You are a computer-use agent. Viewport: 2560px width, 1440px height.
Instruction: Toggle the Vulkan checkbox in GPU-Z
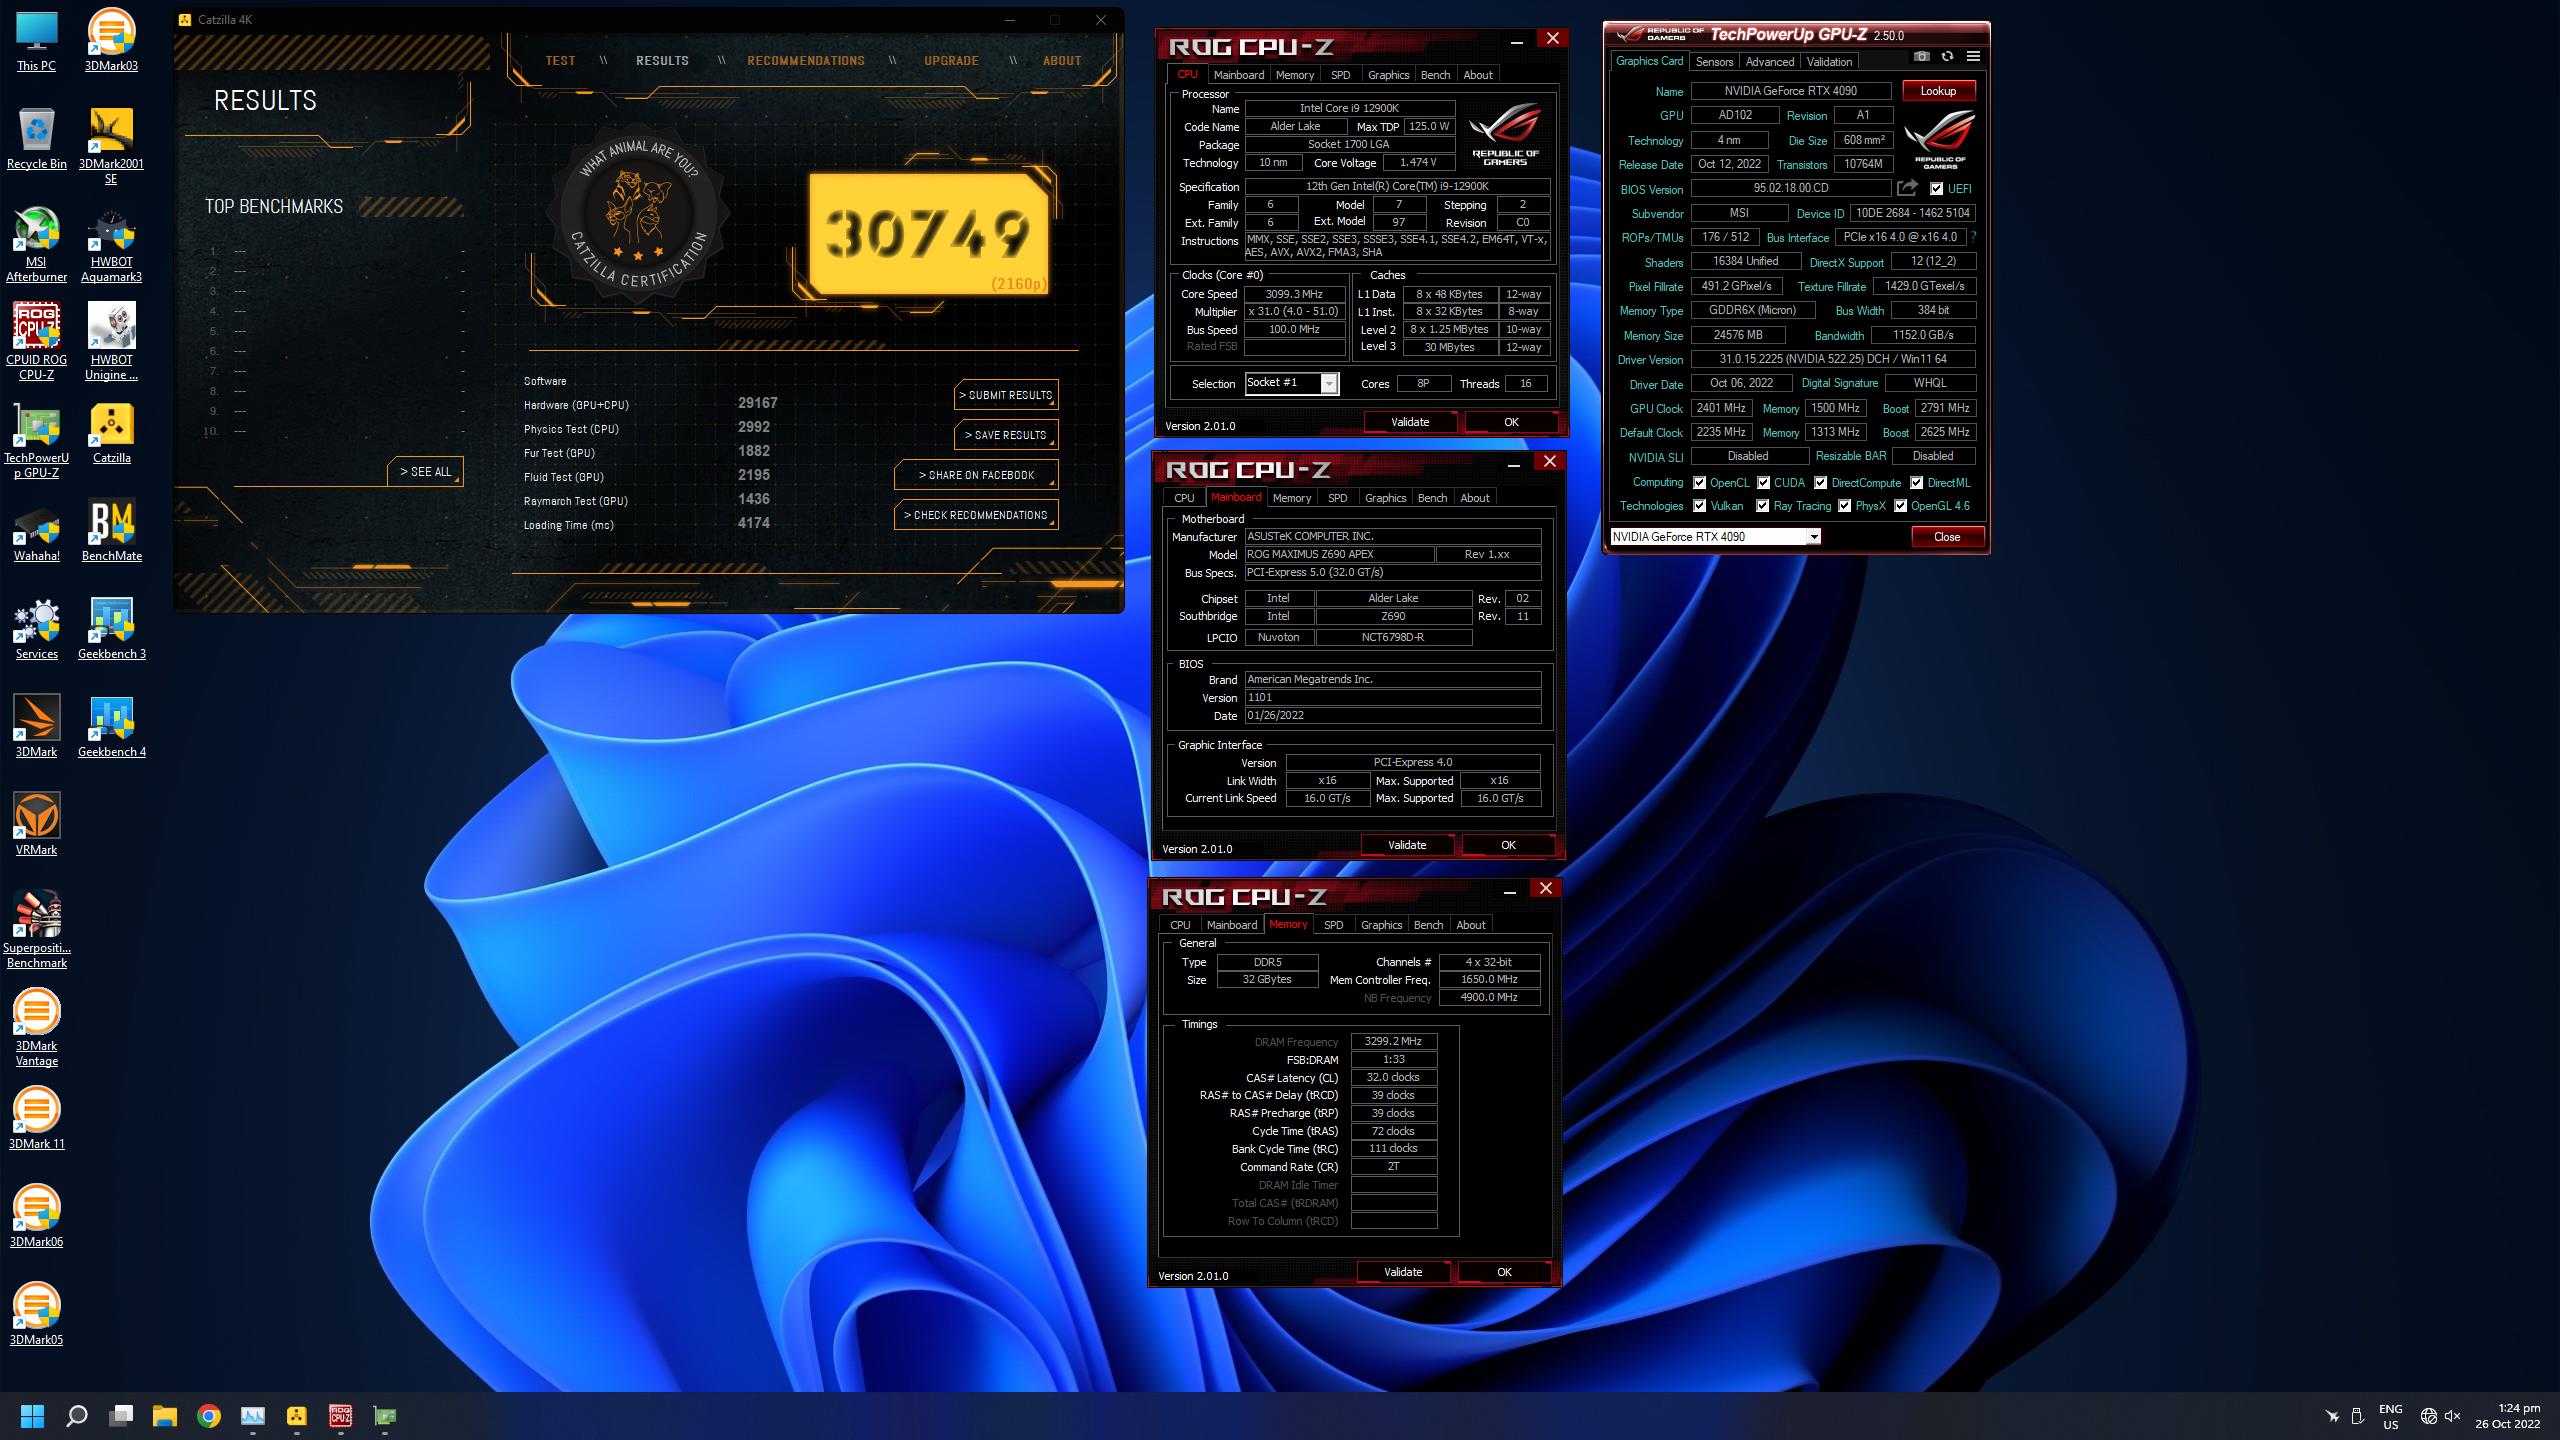[x=1699, y=506]
